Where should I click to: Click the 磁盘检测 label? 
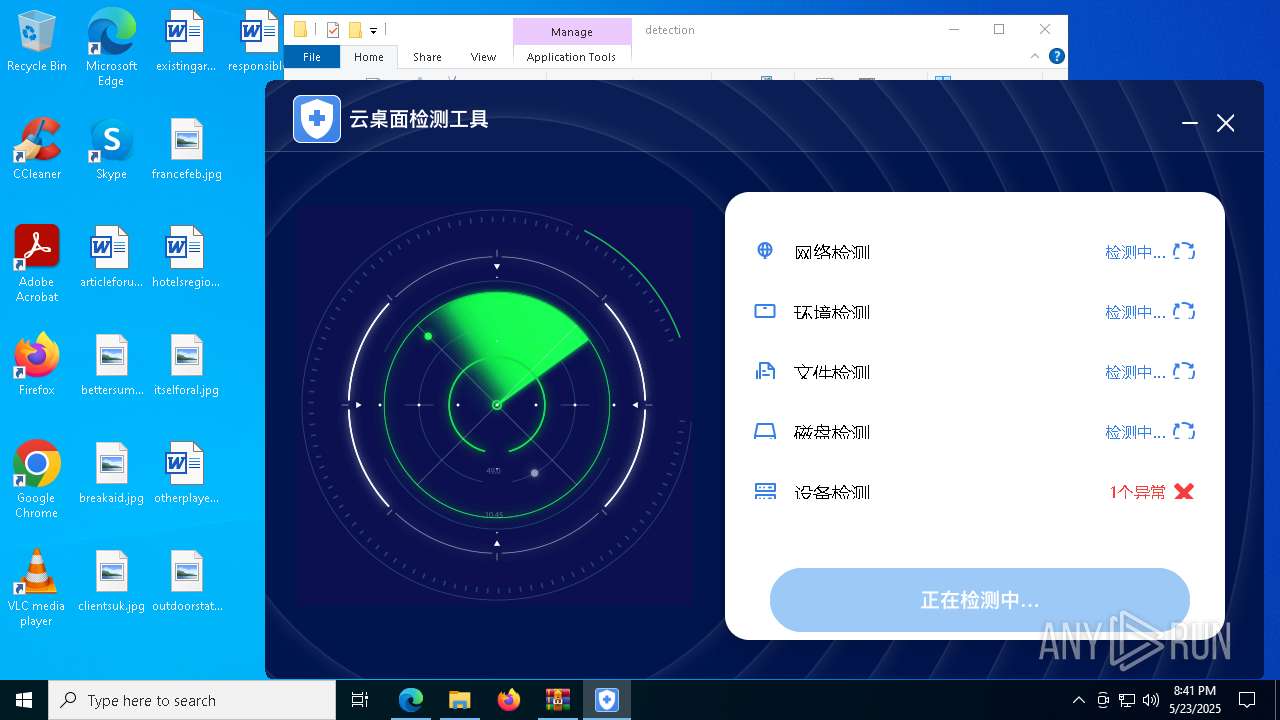[x=832, y=432]
